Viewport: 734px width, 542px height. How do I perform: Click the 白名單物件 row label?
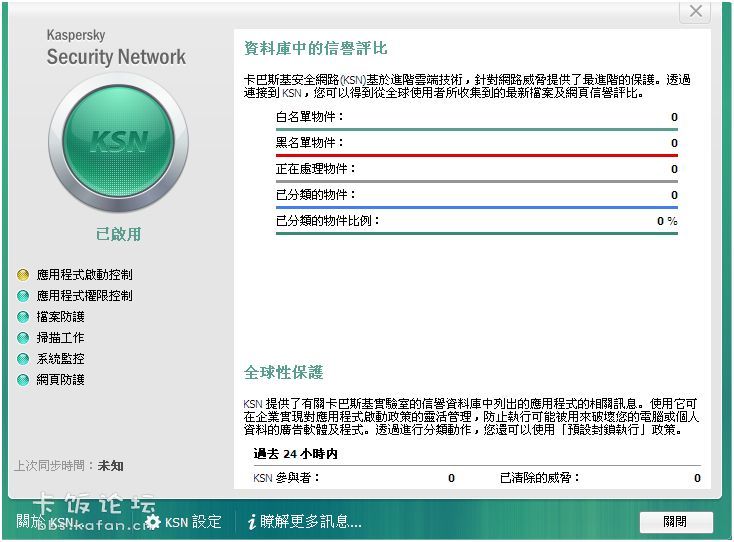[310, 117]
